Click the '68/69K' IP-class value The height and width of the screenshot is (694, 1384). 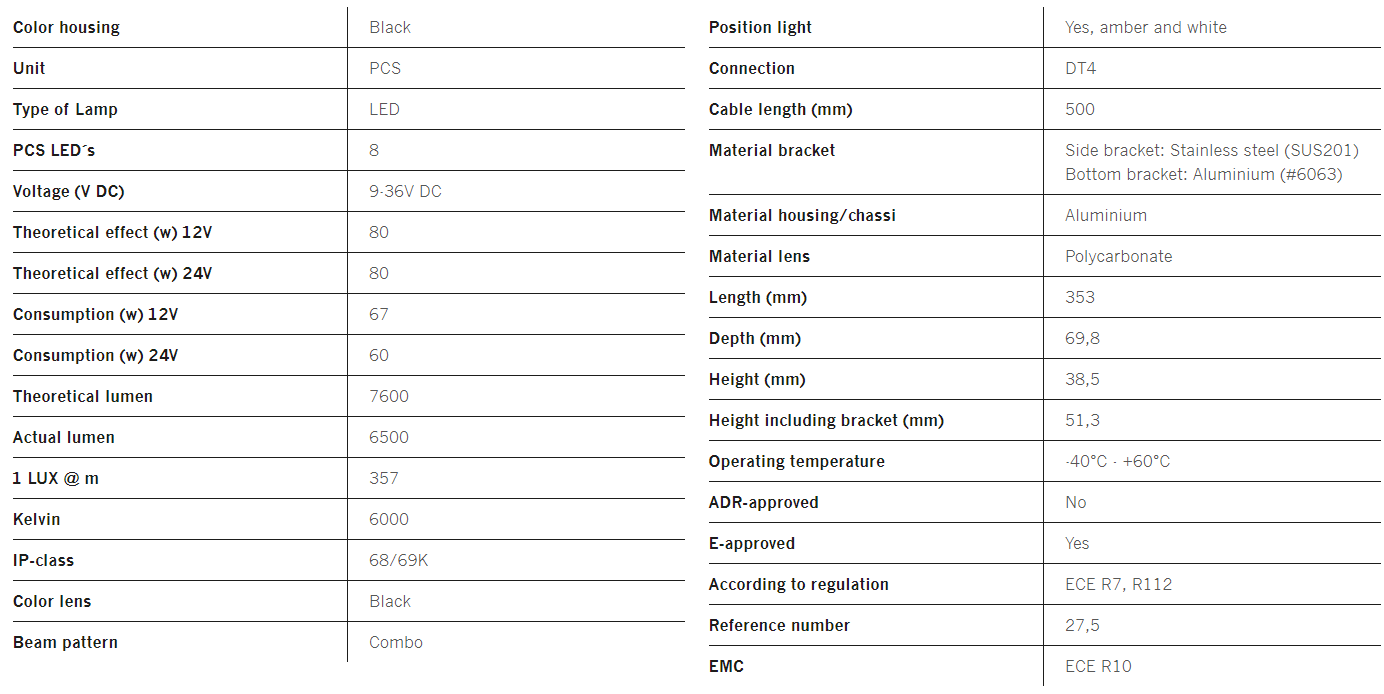coord(399,561)
